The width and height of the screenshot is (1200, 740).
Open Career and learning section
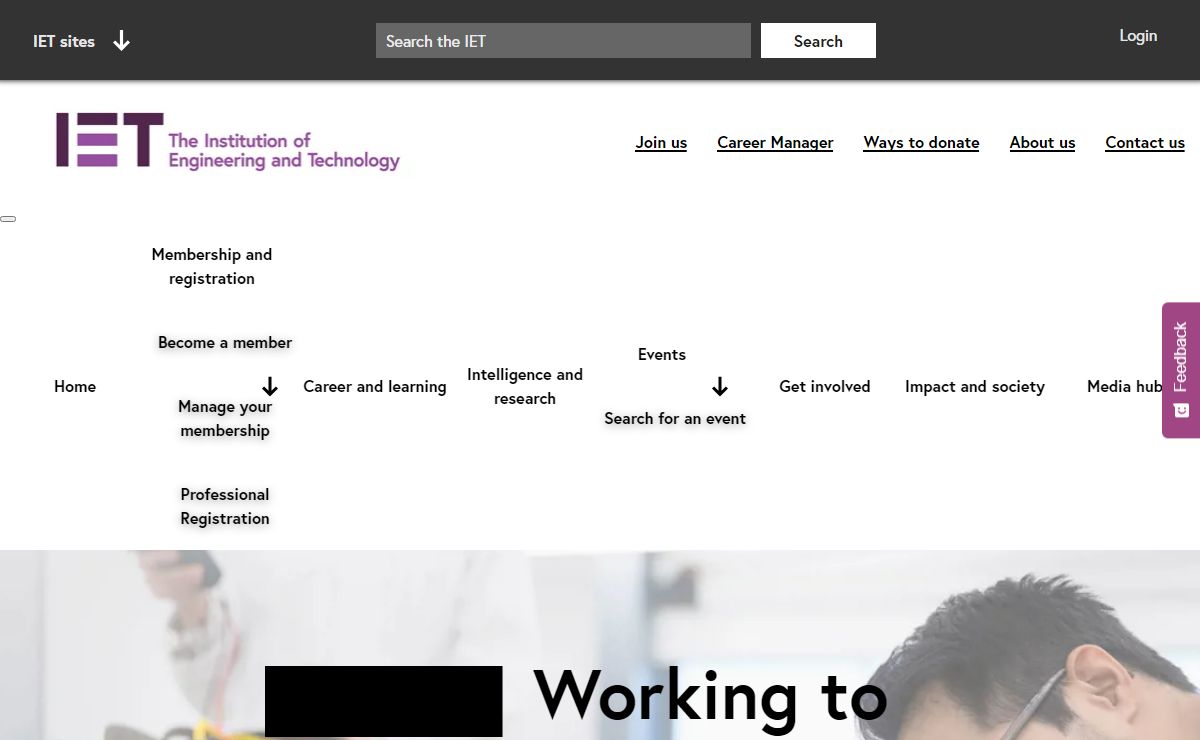click(375, 387)
